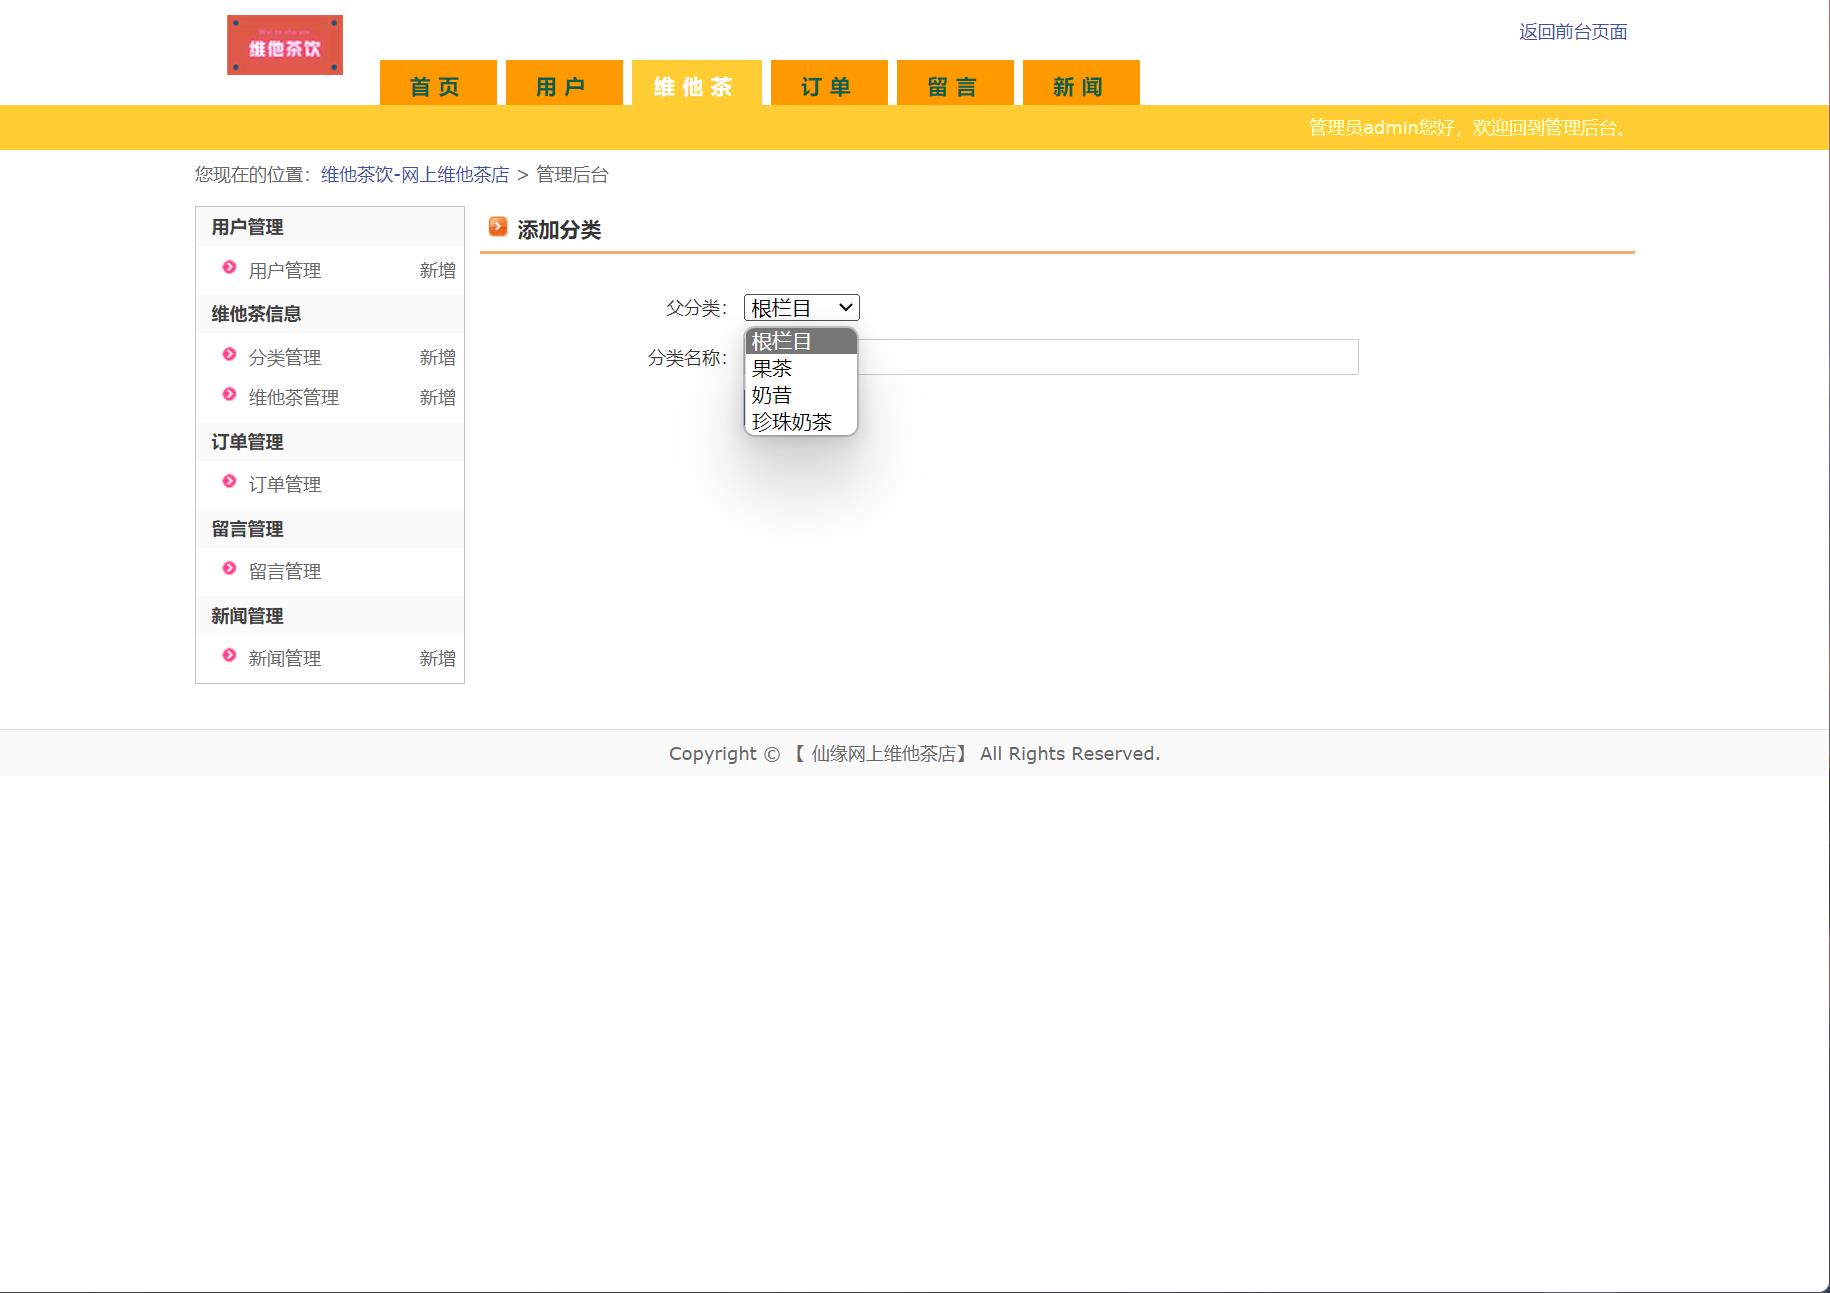Click the orange arrow icon beside 添加分类

497,226
